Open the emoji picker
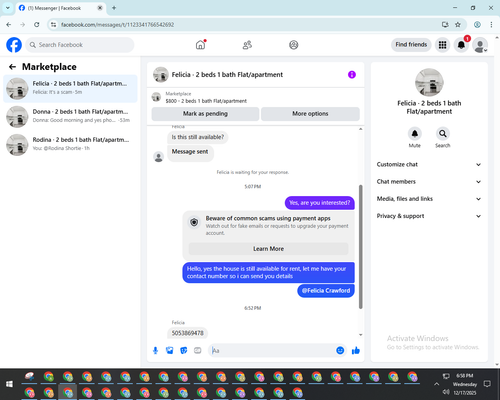Image resolution: width=500 pixels, height=400 pixels. click(x=340, y=350)
